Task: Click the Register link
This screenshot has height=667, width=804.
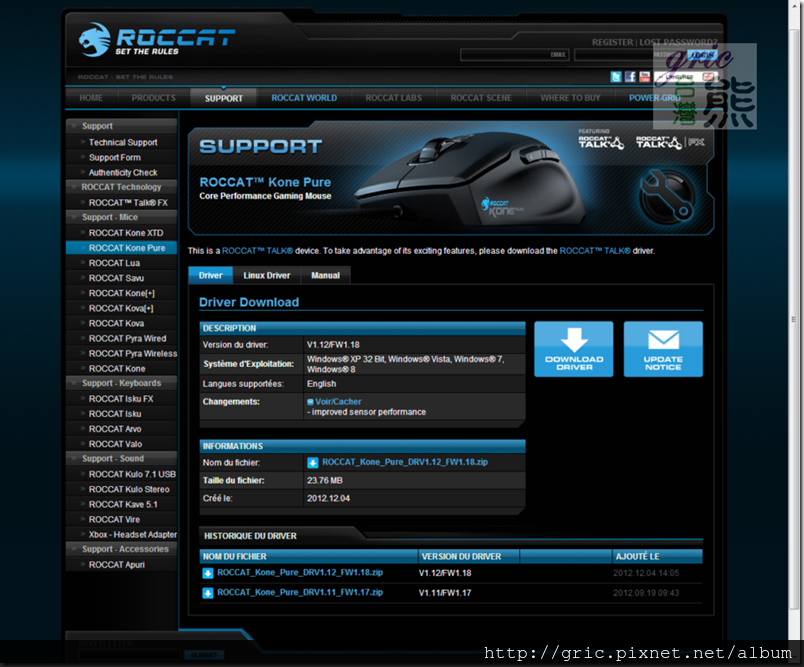Action: pyautogui.click(x=612, y=42)
